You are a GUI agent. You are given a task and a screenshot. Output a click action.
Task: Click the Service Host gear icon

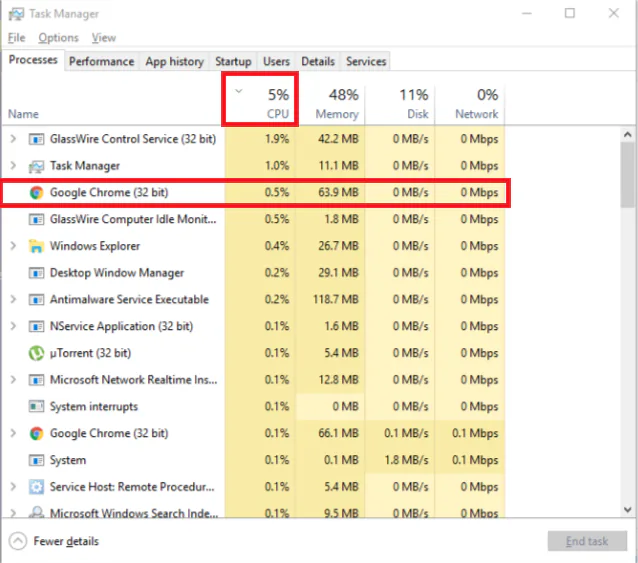(36, 487)
